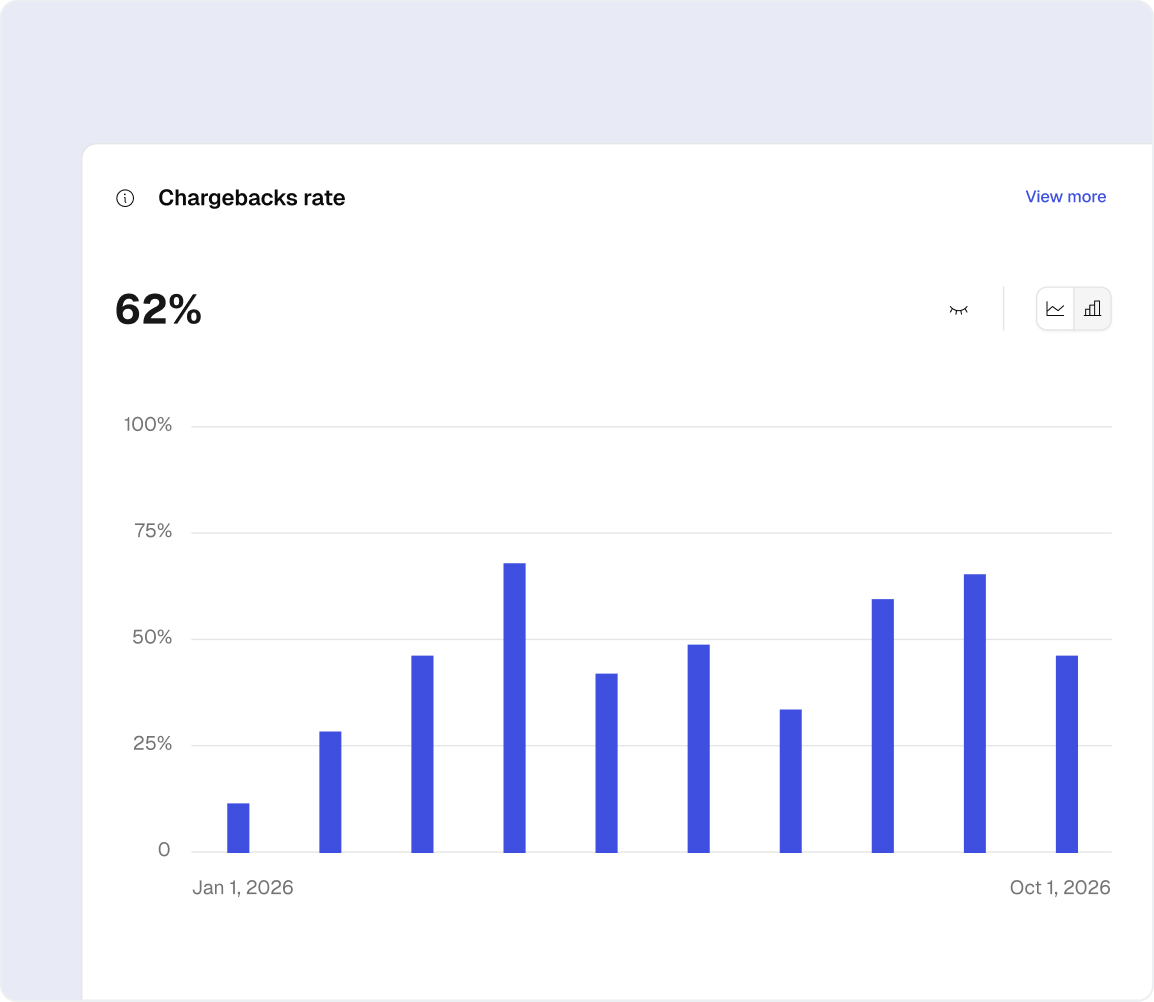The image size is (1154, 1002).
Task: Open the View more link
Action: click(x=1065, y=197)
